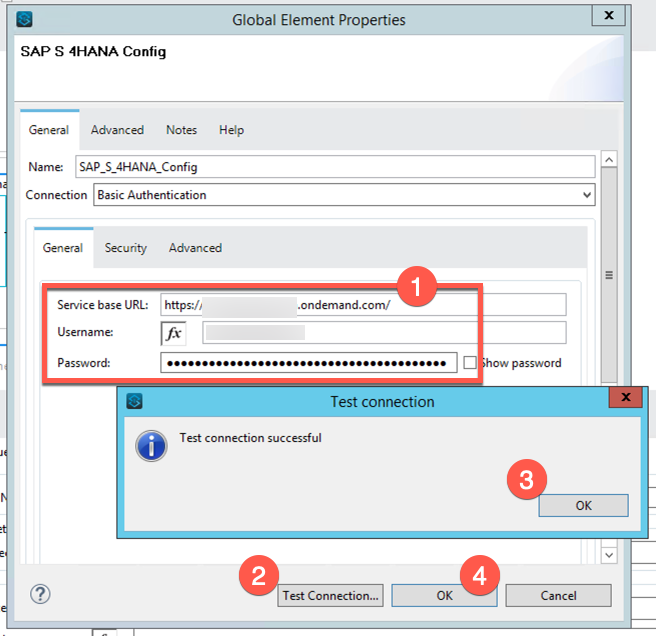Viewport: 656px width, 636px height.
Task: Close the Test connection dialog
Action: click(625, 397)
